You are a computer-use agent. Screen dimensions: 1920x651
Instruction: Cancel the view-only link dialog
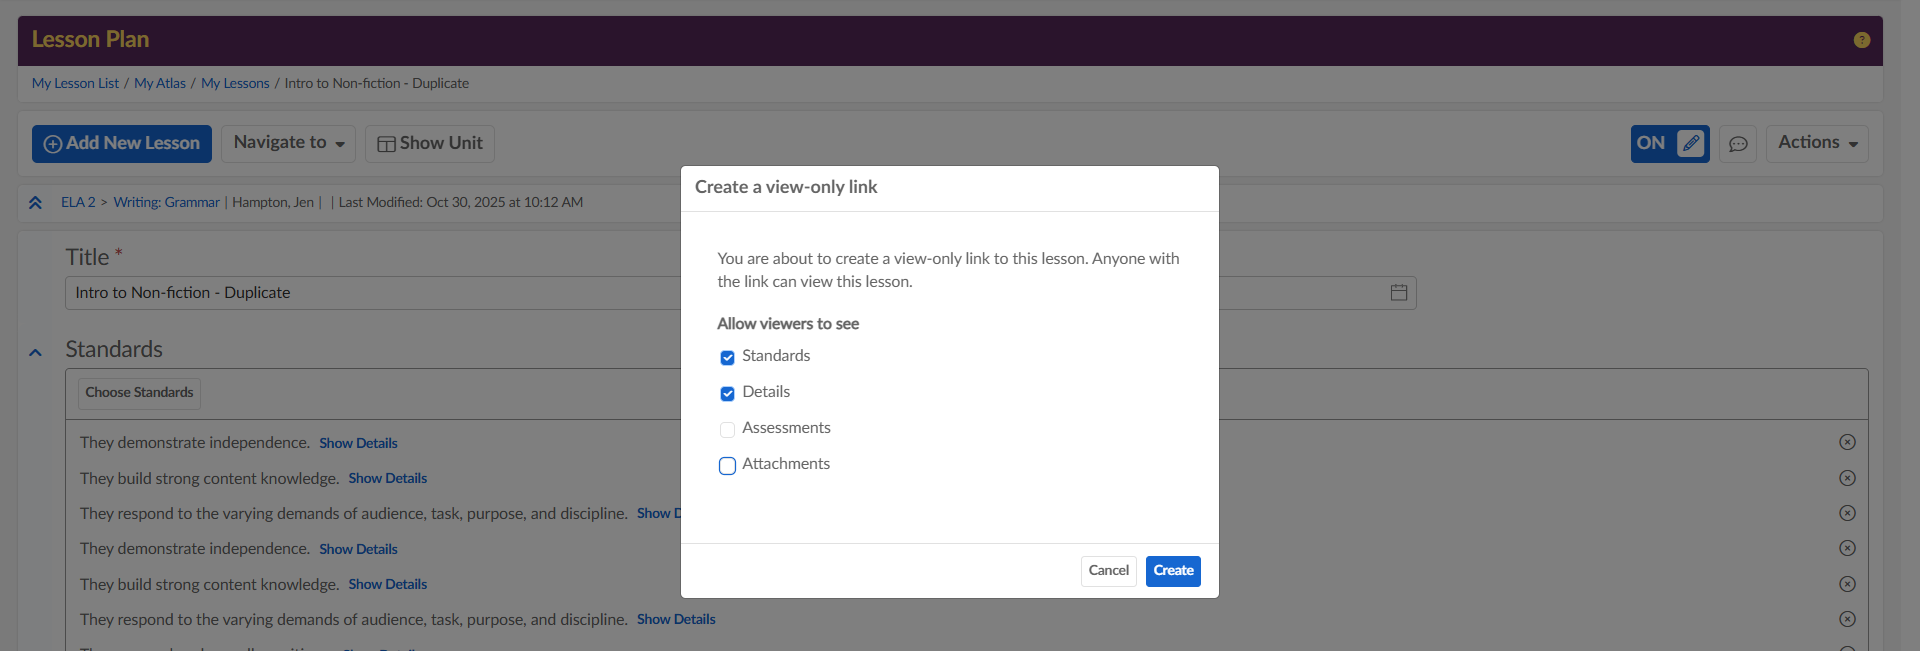pos(1108,571)
